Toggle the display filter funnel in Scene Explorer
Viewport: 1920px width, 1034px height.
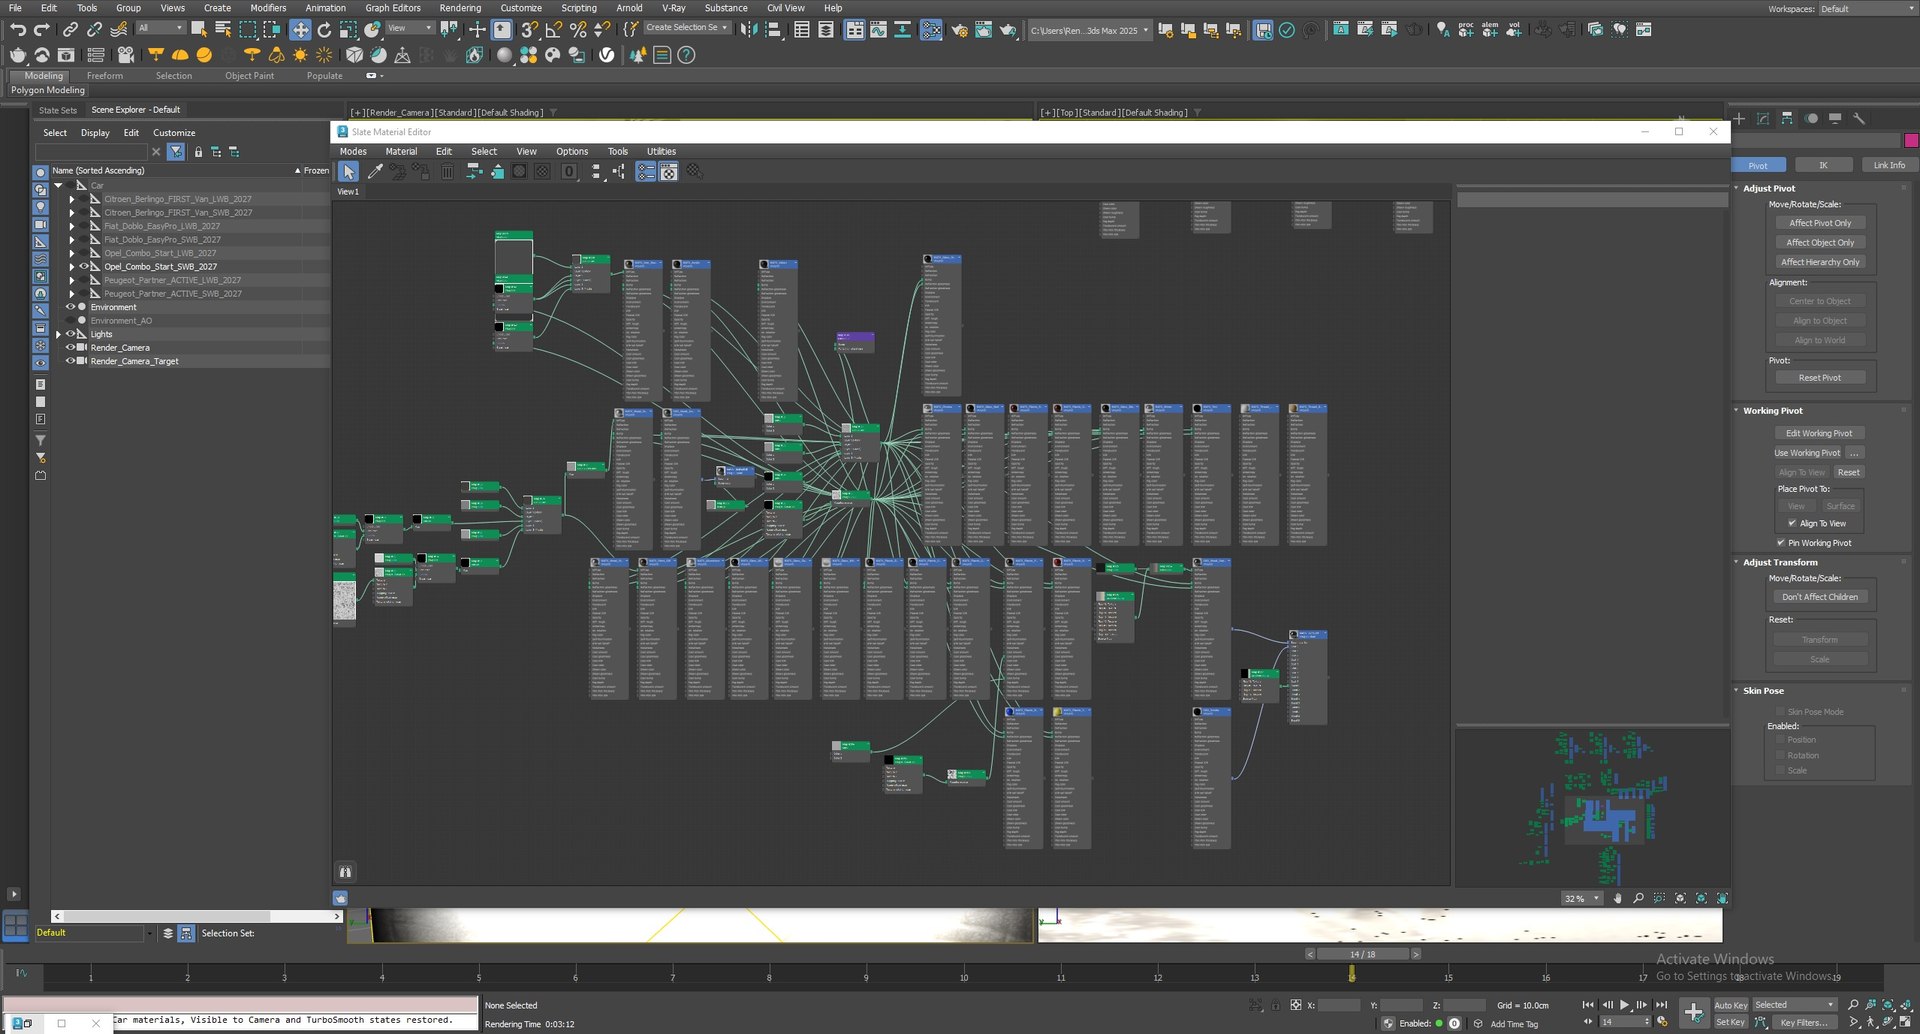[x=176, y=152]
